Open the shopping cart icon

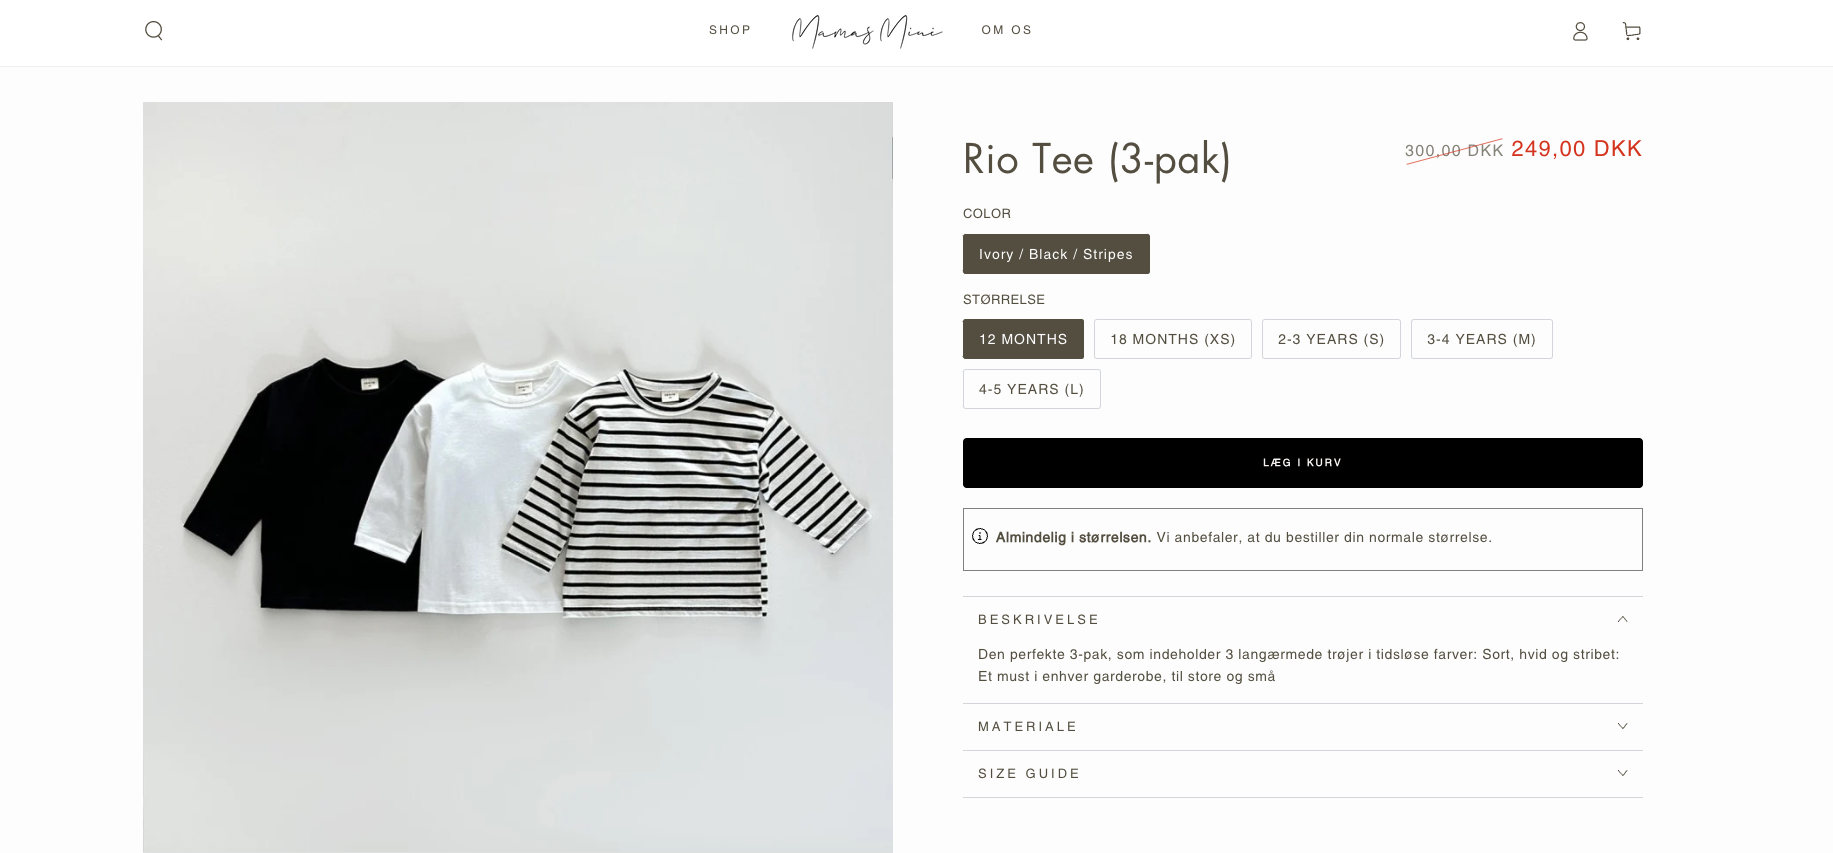[x=1631, y=32]
